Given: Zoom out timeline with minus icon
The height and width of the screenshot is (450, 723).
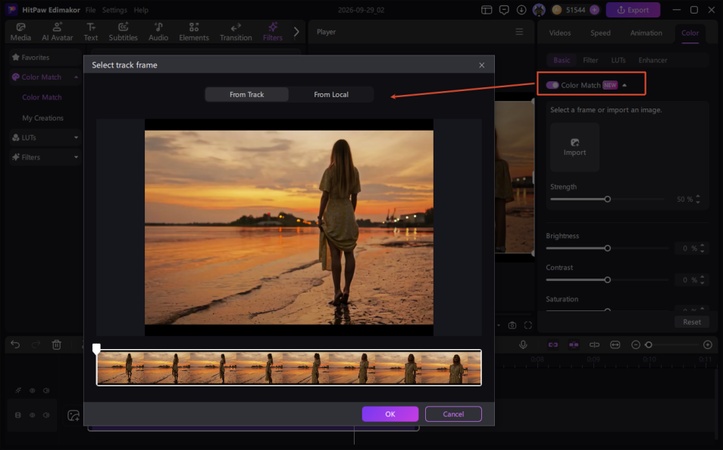Looking at the screenshot, I should pos(635,345).
